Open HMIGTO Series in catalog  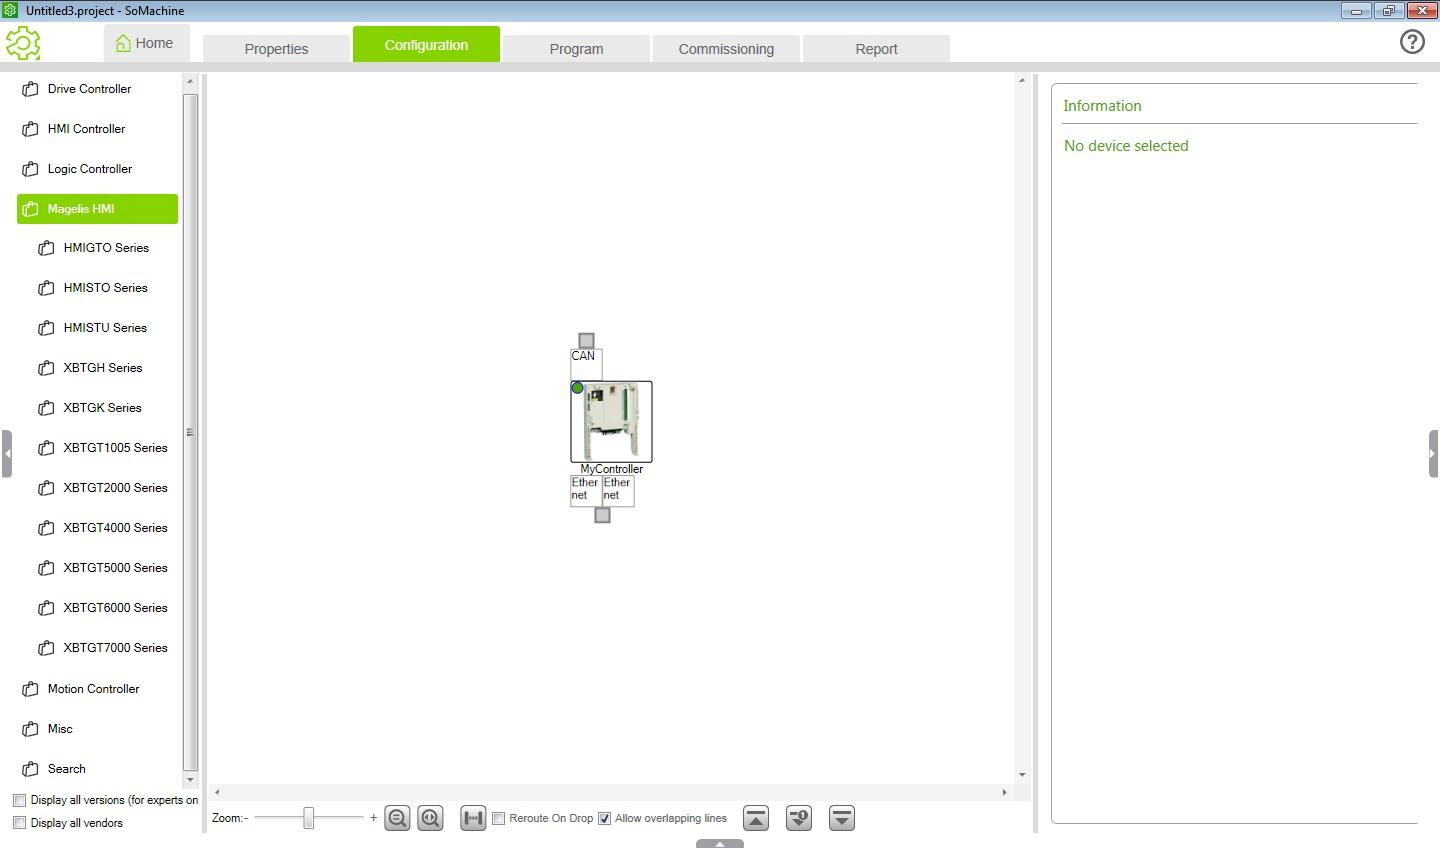pos(106,248)
